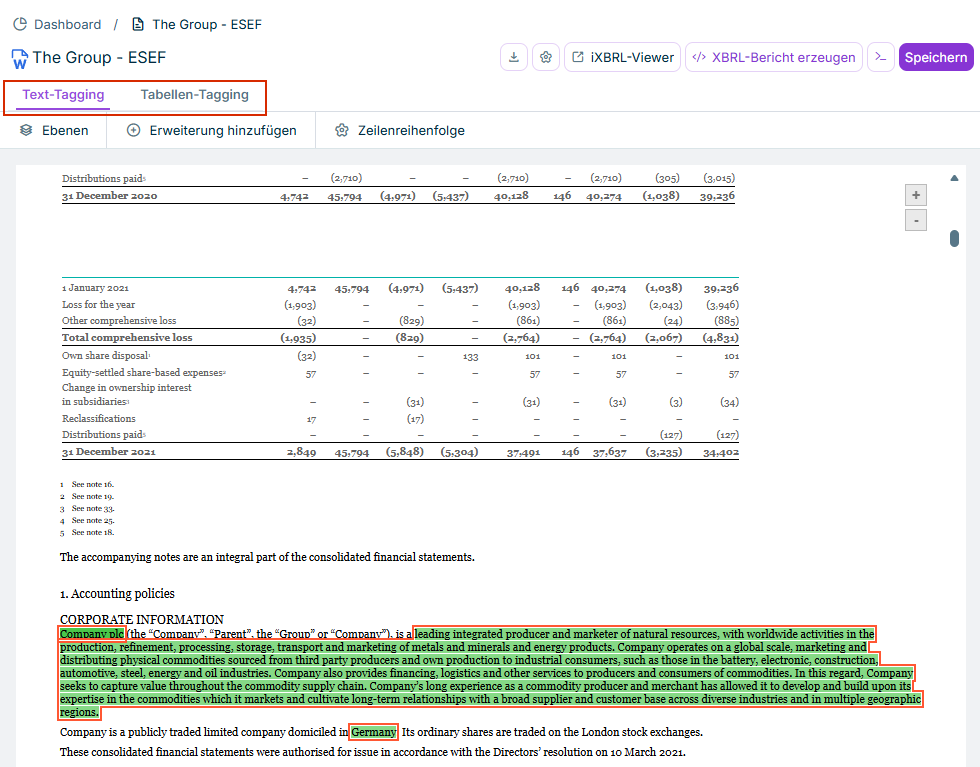Select the W logo beside The Group - ESEF

click(18, 59)
